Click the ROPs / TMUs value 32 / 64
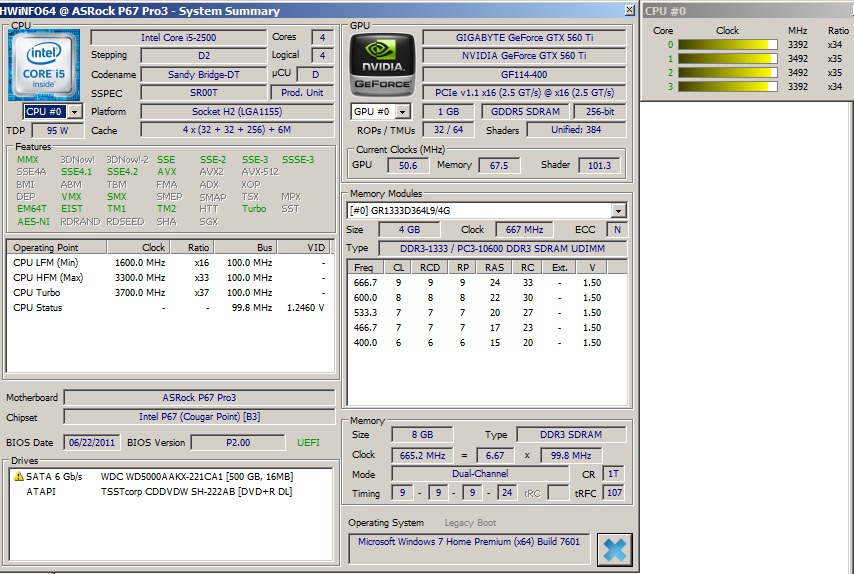 (x=448, y=130)
